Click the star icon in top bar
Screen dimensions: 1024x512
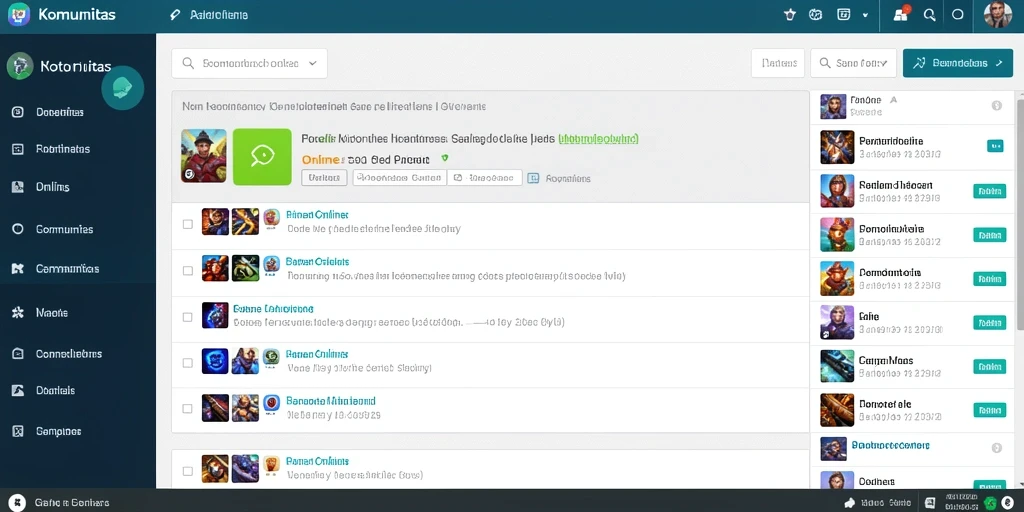790,15
